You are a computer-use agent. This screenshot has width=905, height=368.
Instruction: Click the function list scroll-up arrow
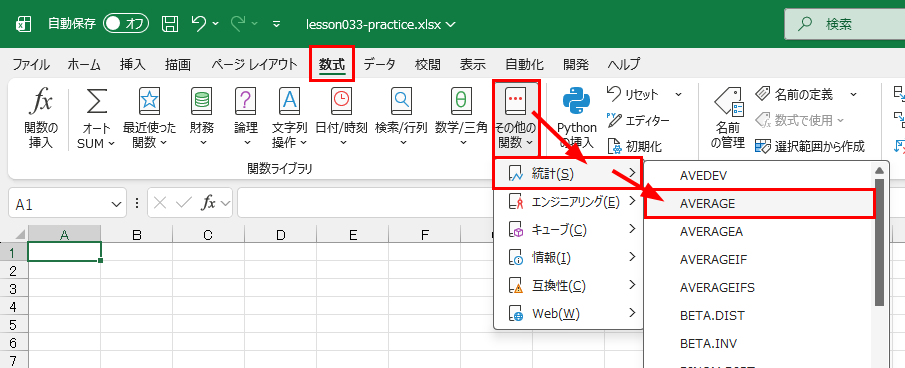[880, 170]
